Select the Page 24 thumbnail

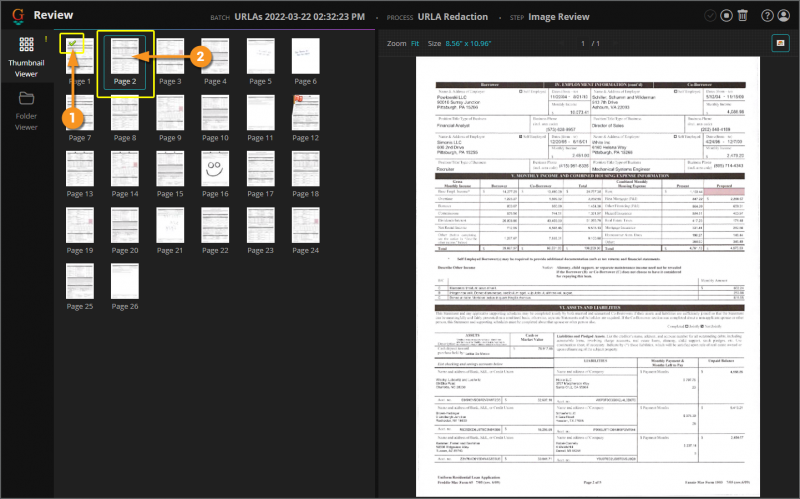(306, 226)
